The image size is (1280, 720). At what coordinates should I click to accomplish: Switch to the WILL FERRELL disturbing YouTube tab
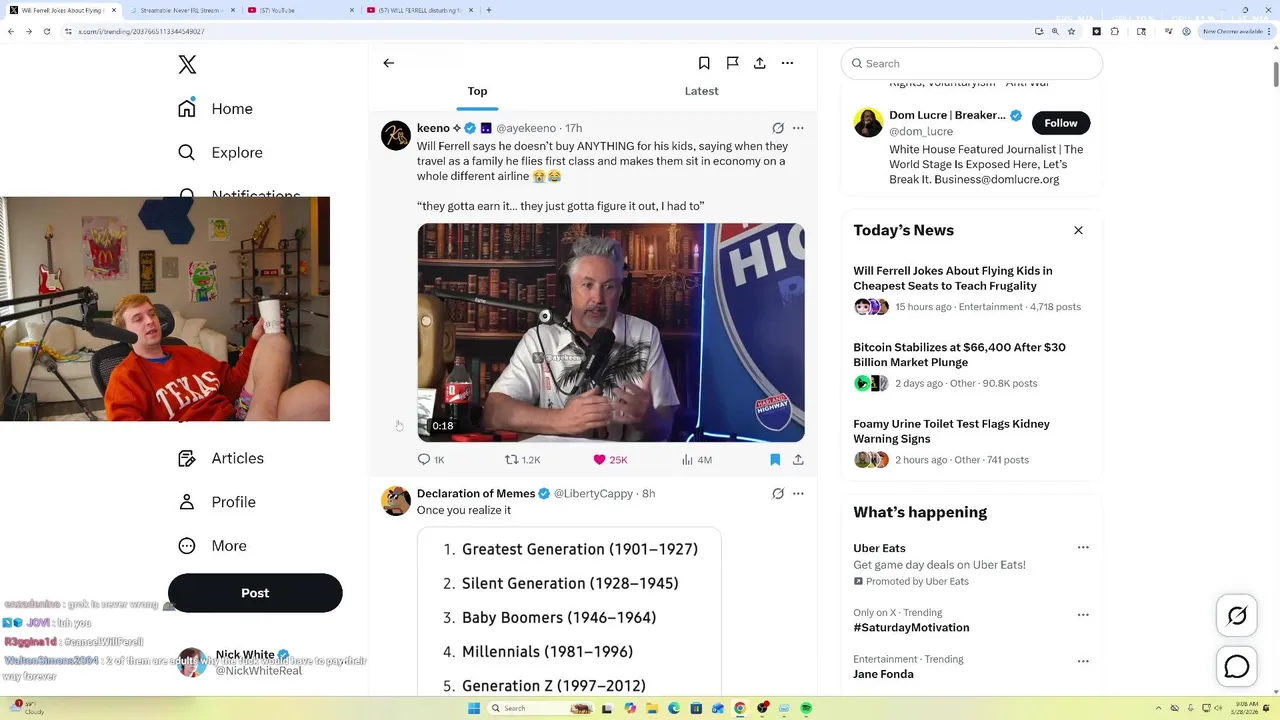click(x=420, y=10)
